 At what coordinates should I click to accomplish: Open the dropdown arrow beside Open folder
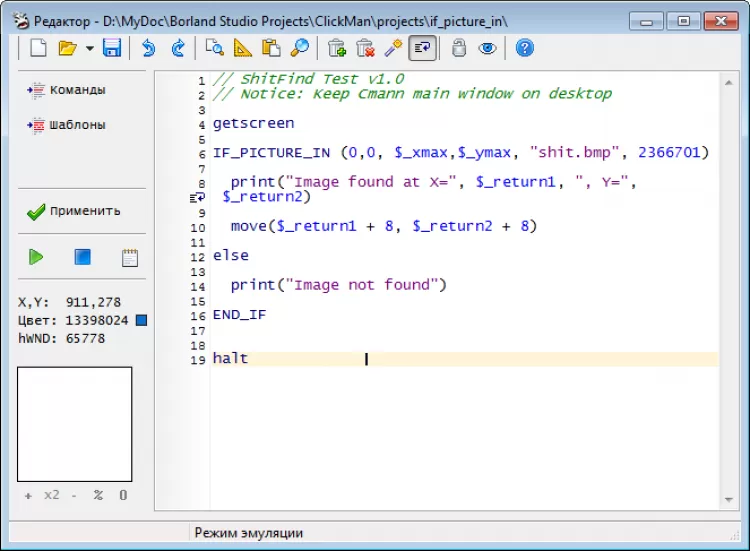point(89,48)
